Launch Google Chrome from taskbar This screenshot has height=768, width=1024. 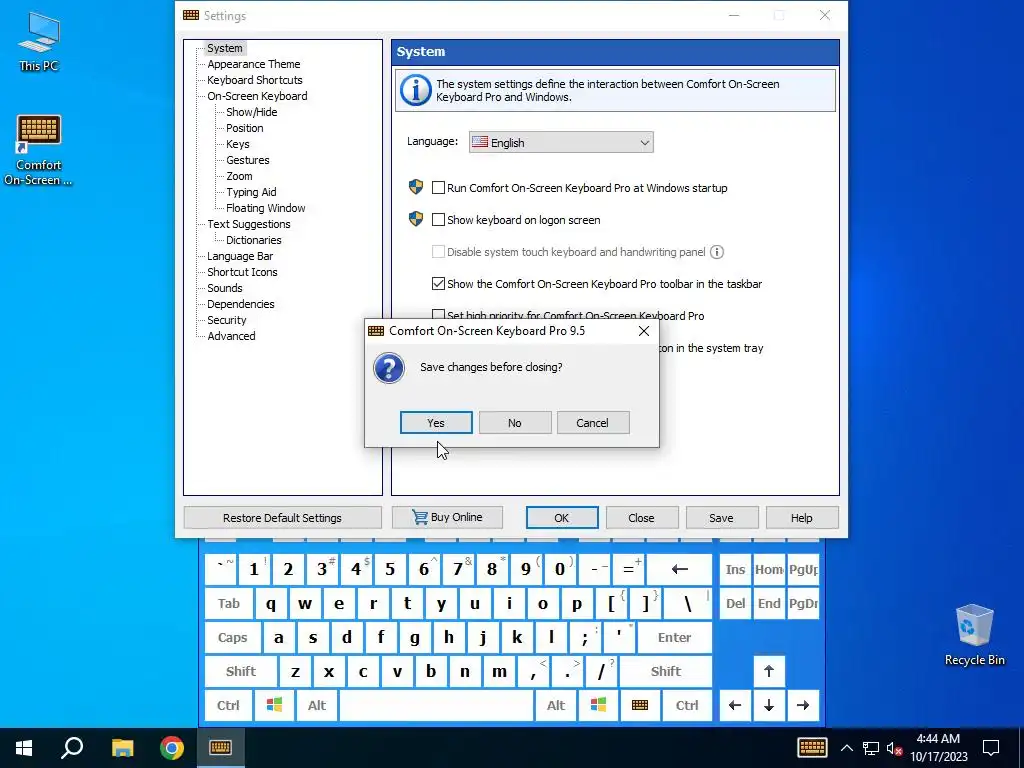(x=172, y=748)
